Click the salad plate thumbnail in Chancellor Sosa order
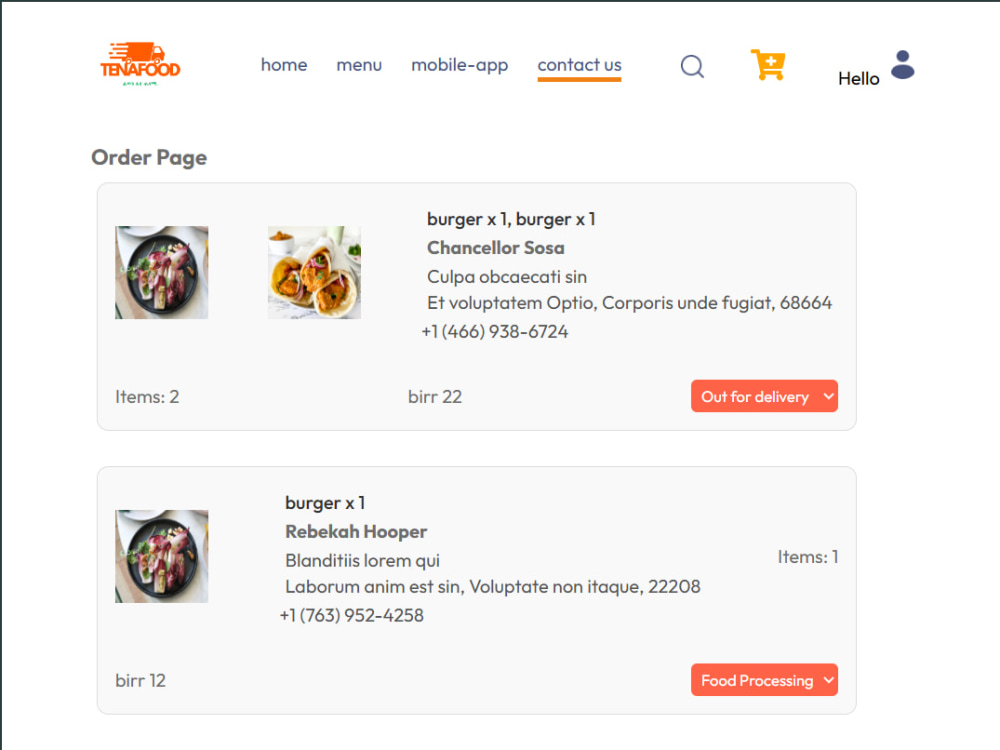 161,272
